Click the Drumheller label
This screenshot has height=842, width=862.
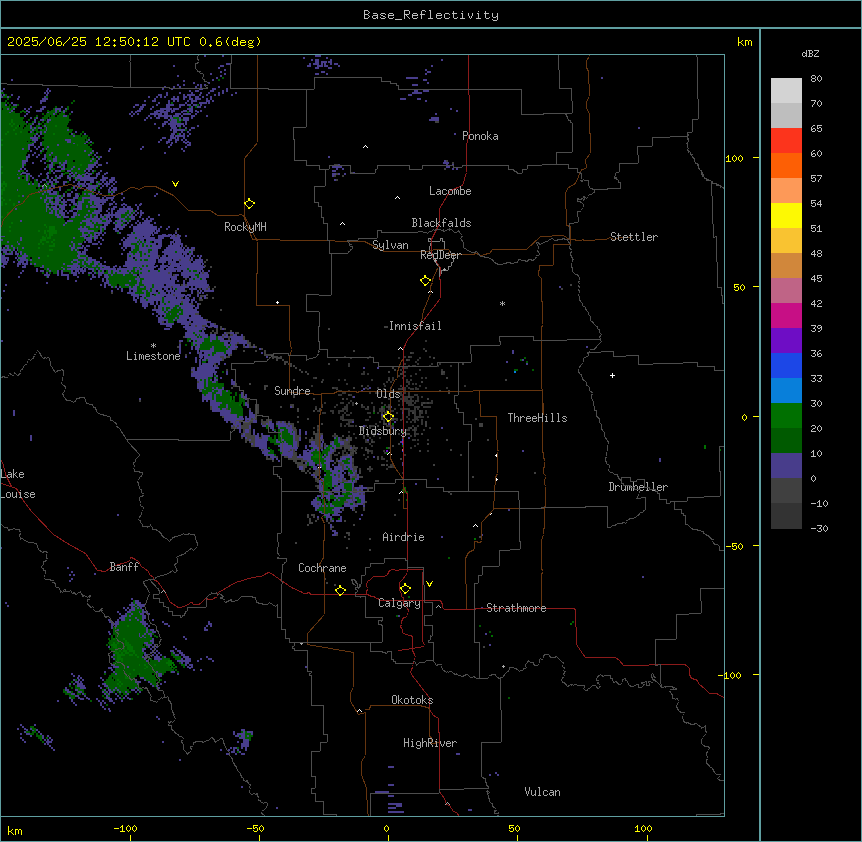(x=638, y=487)
